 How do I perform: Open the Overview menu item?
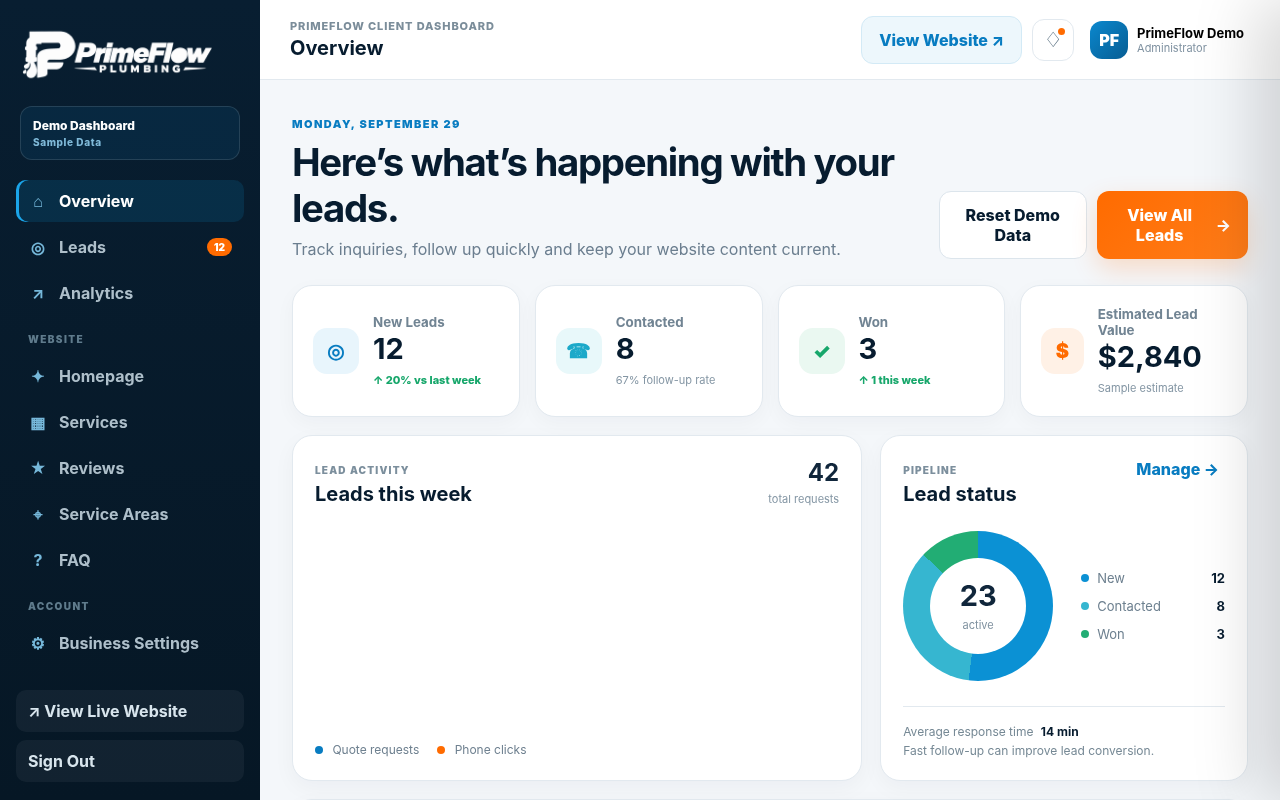click(130, 201)
